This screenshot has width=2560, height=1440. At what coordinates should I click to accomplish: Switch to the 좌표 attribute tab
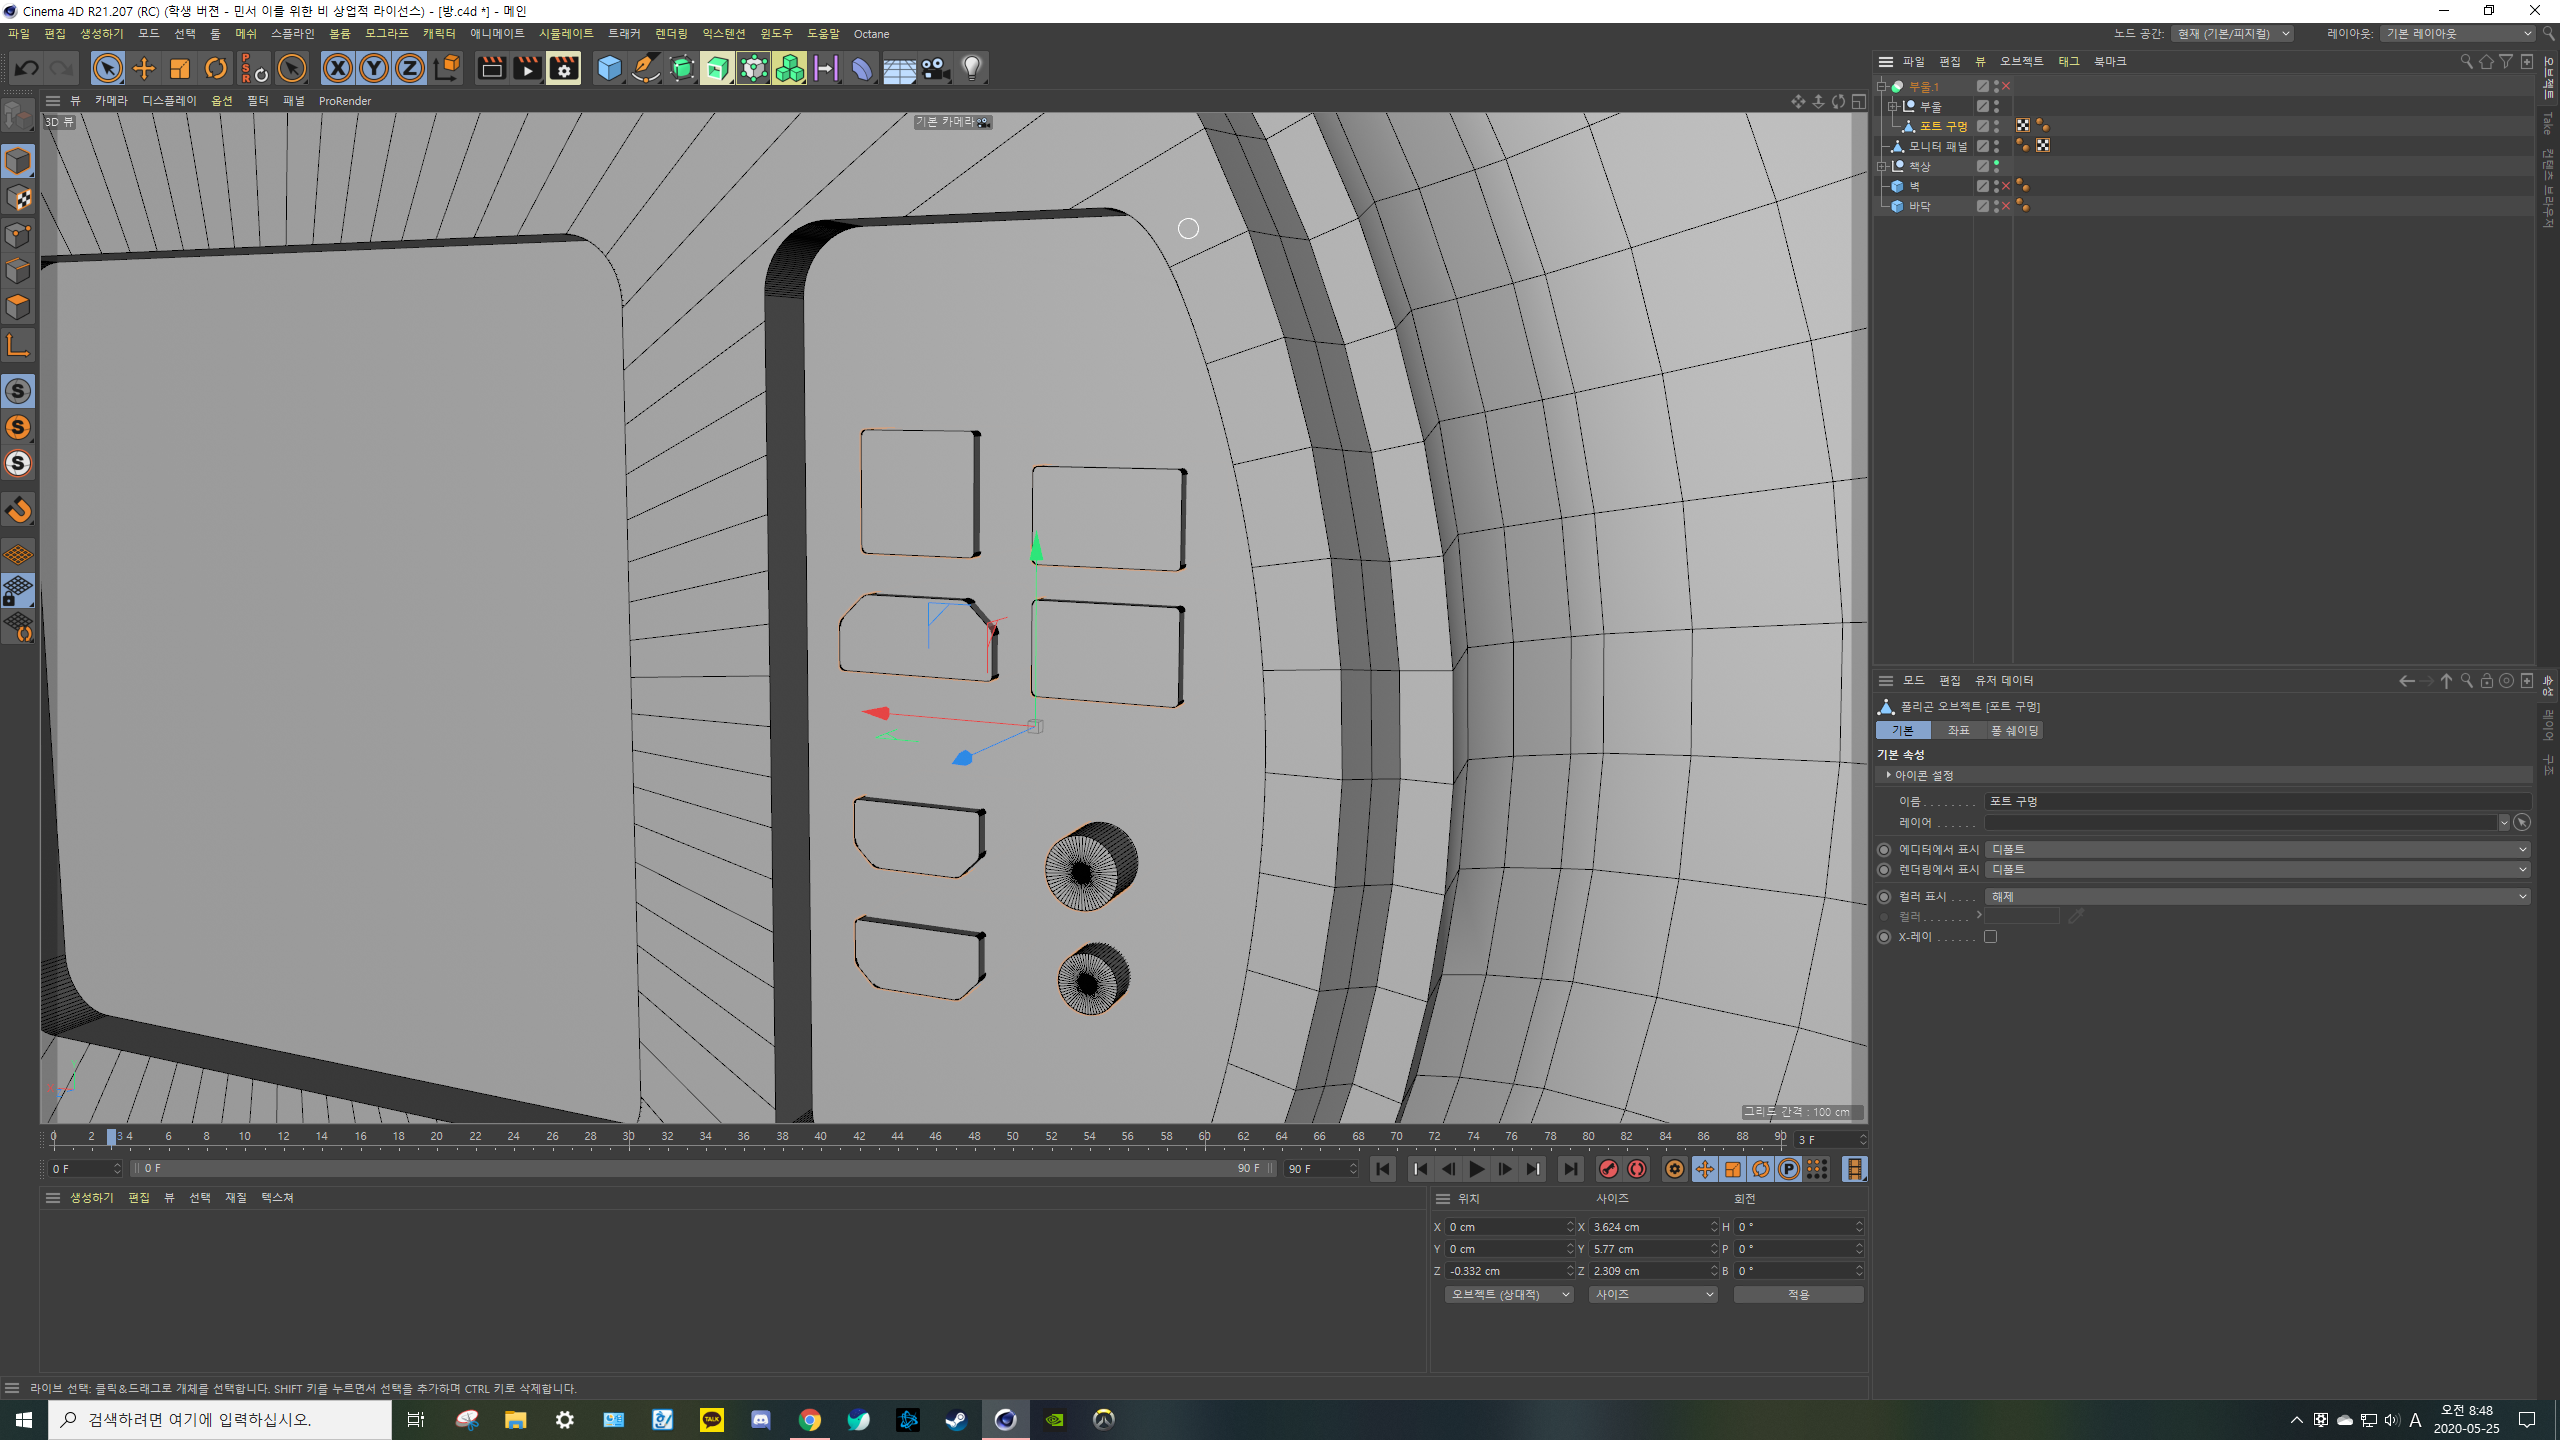point(1958,731)
